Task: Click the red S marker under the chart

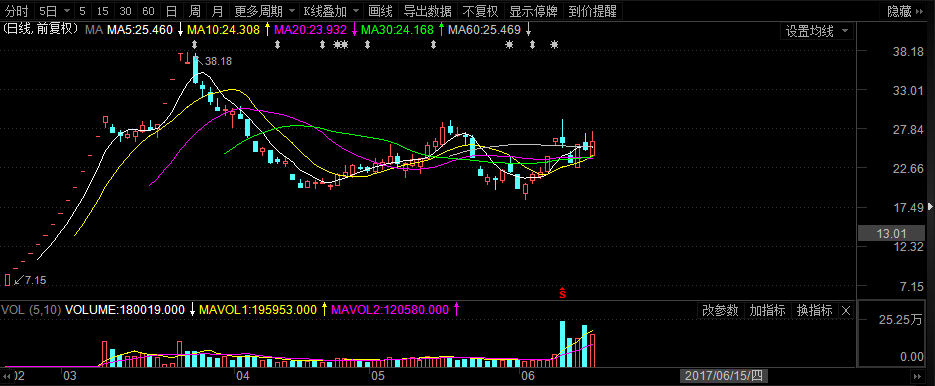Action: pyautogui.click(x=562, y=293)
